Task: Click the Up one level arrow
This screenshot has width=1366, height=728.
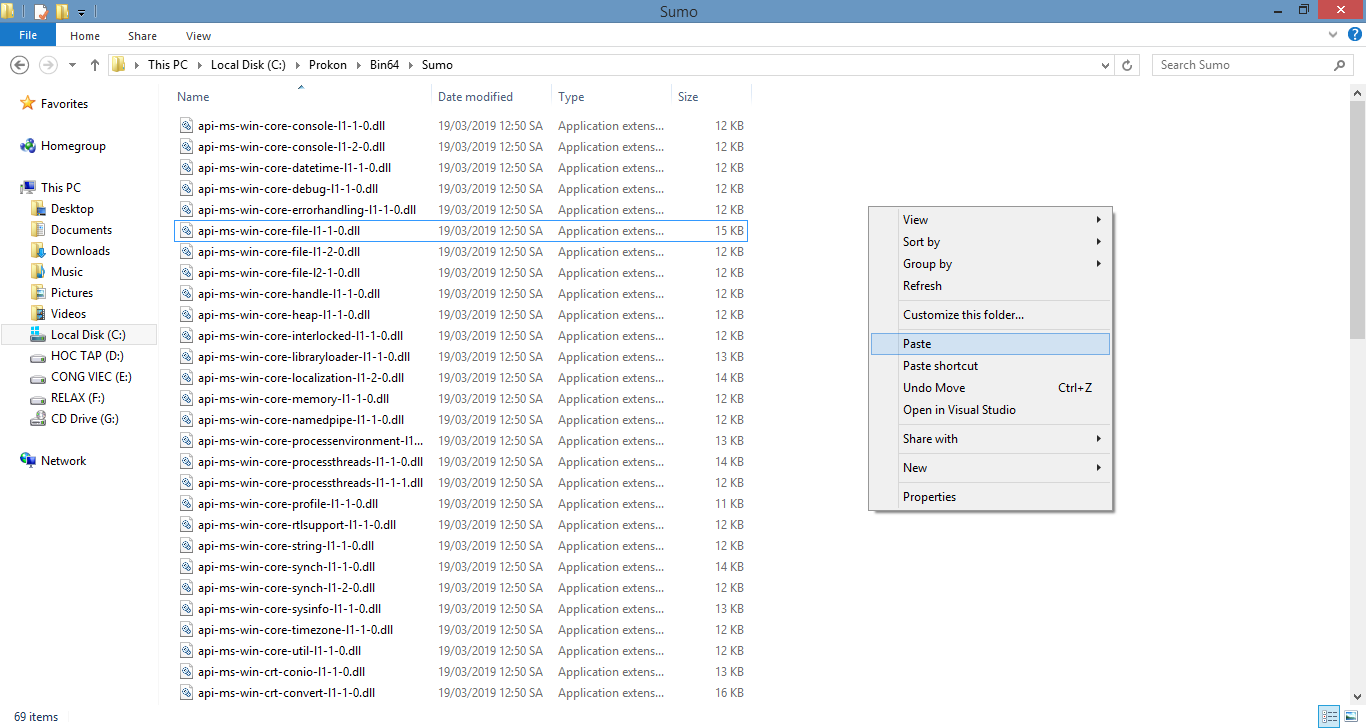Action: pyautogui.click(x=95, y=65)
